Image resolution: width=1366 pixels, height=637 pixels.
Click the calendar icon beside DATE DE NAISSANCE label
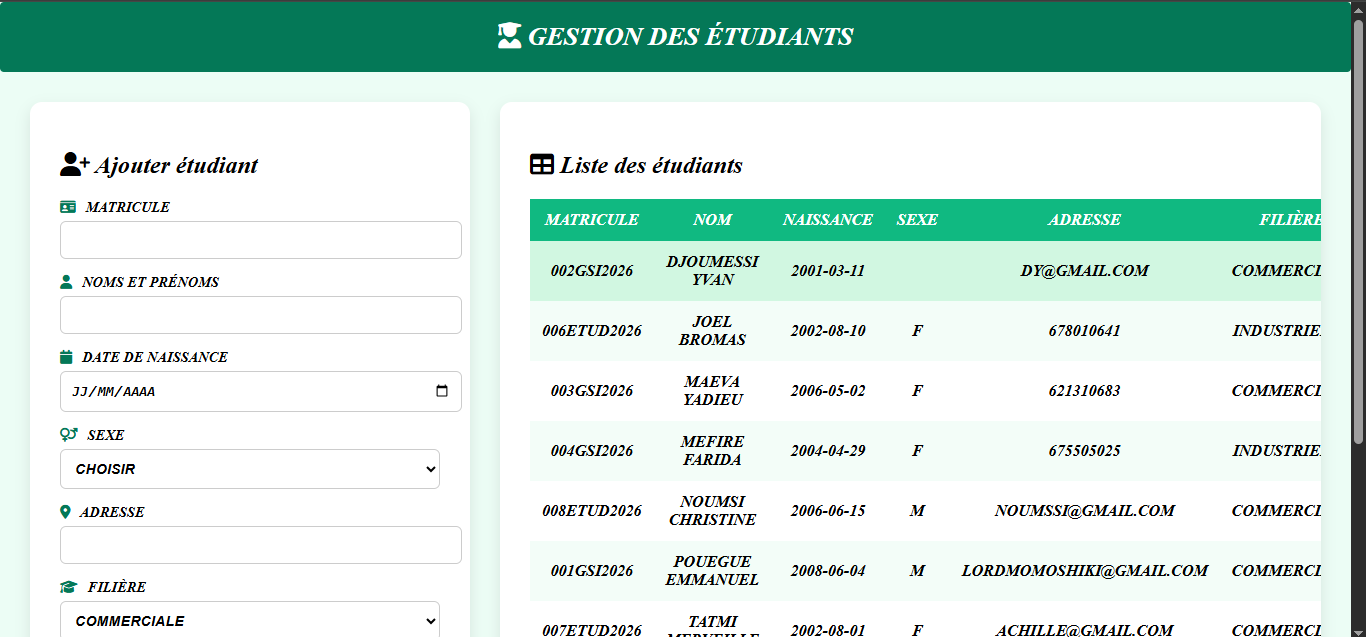(x=66, y=357)
